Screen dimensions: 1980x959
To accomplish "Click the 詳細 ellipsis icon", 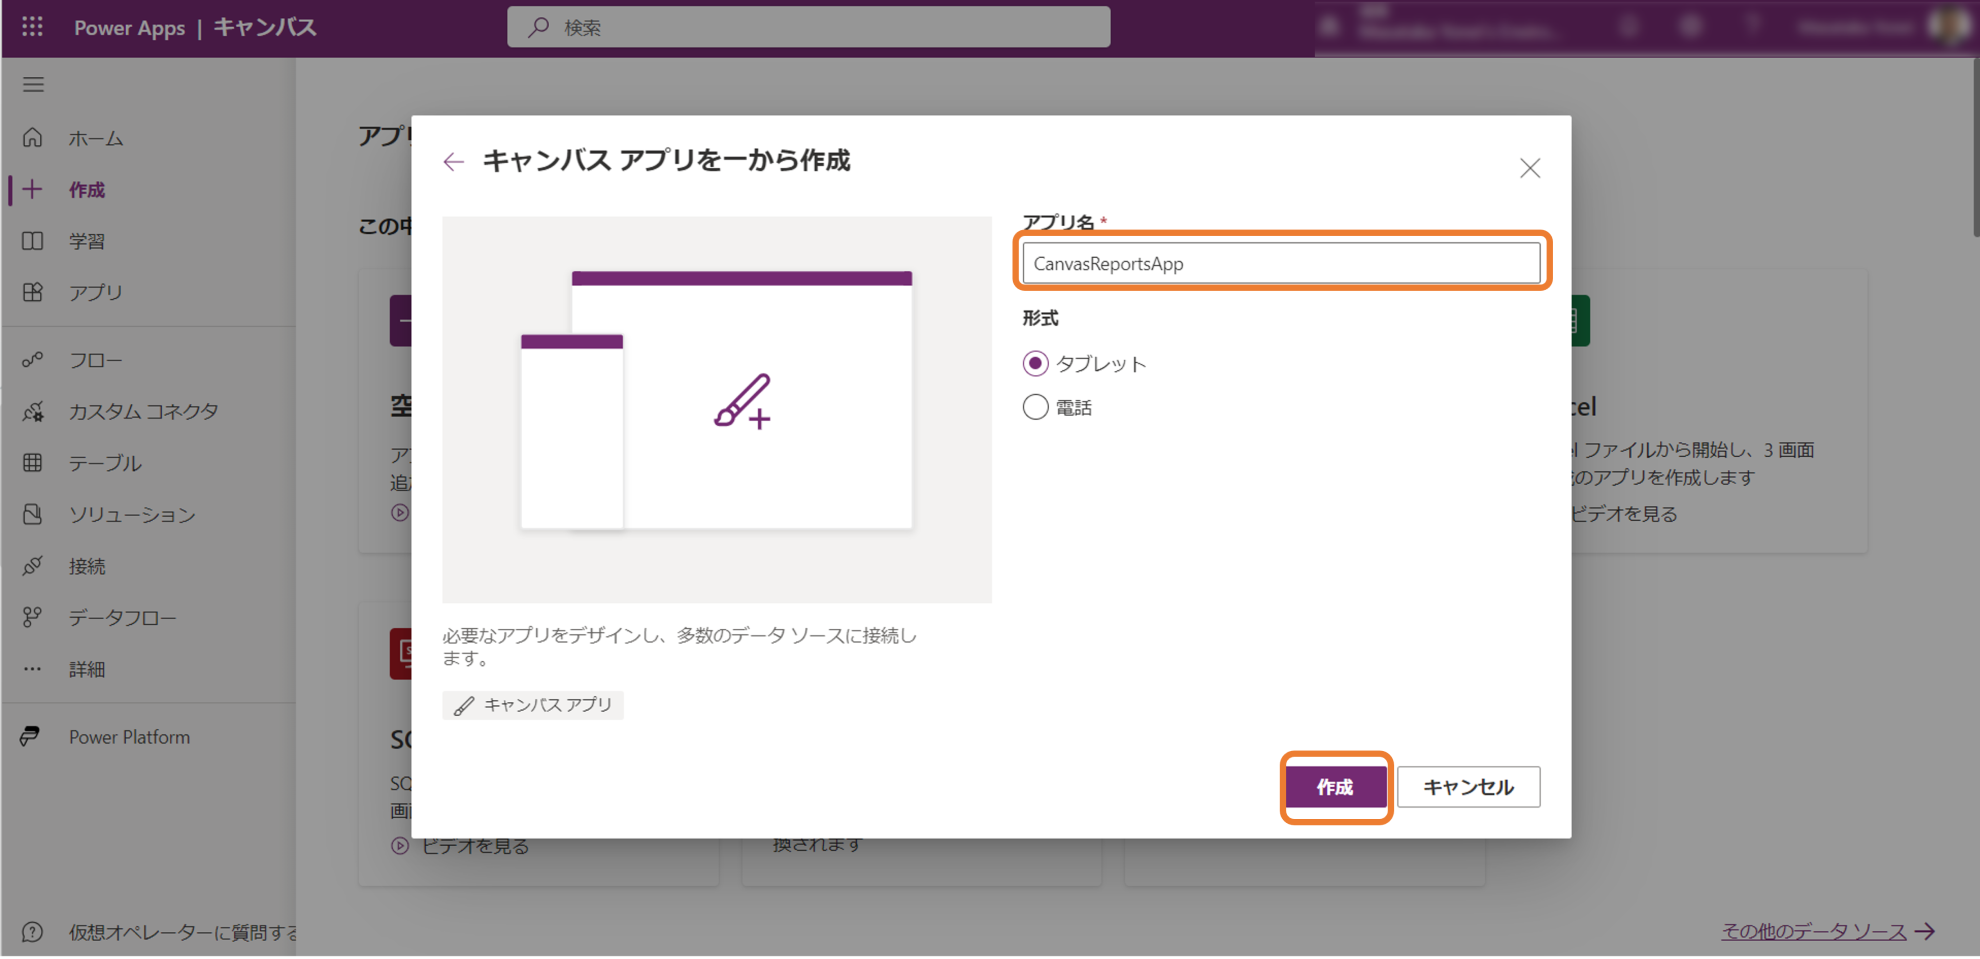I will pyautogui.click(x=33, y=669).
